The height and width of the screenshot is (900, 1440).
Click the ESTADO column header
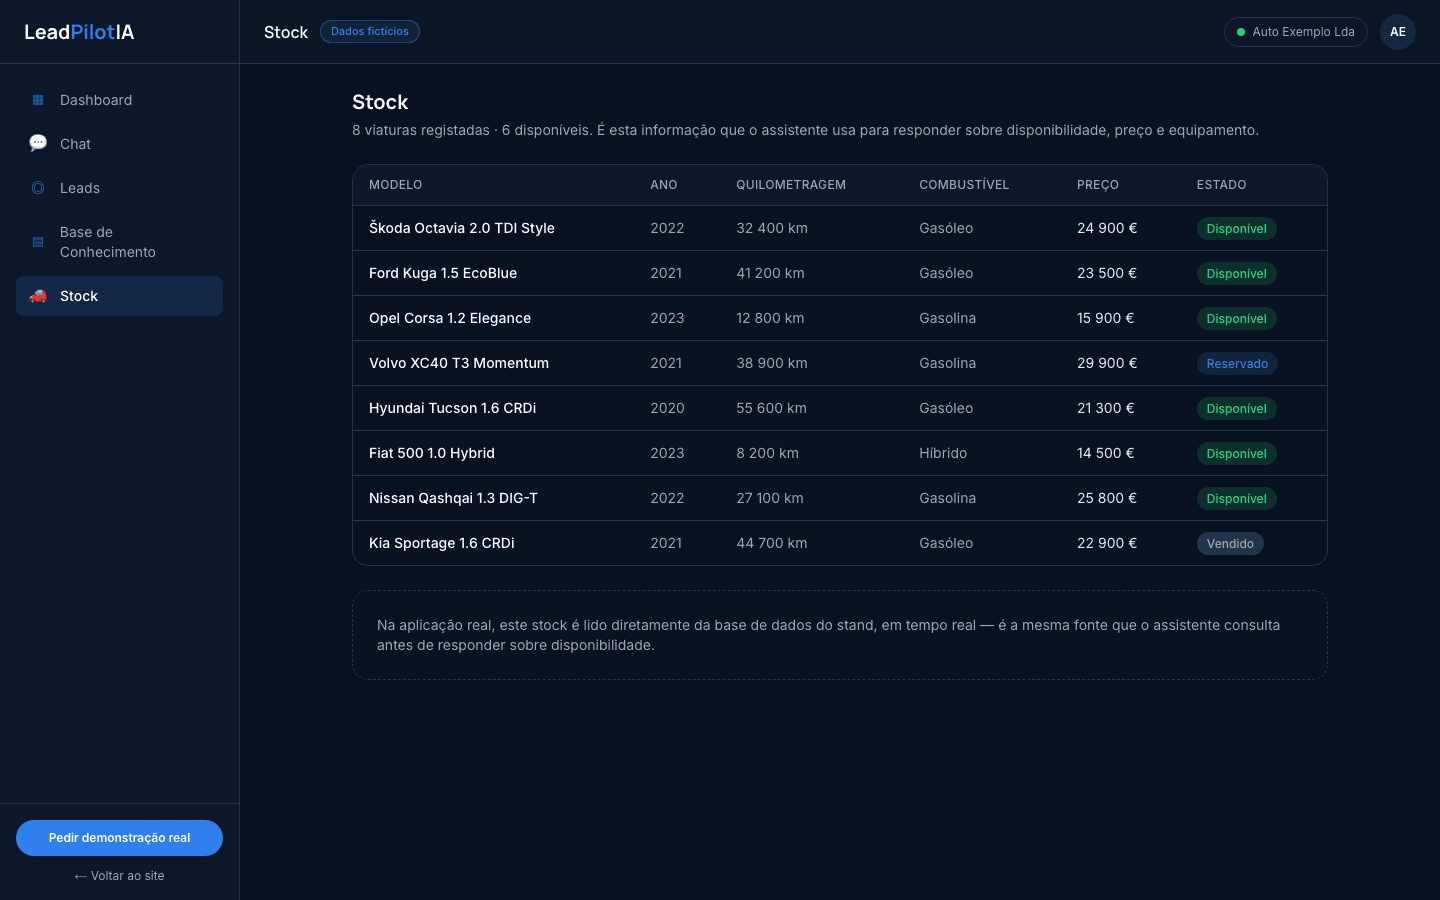pyautogui.click(x=1221, y=185)
